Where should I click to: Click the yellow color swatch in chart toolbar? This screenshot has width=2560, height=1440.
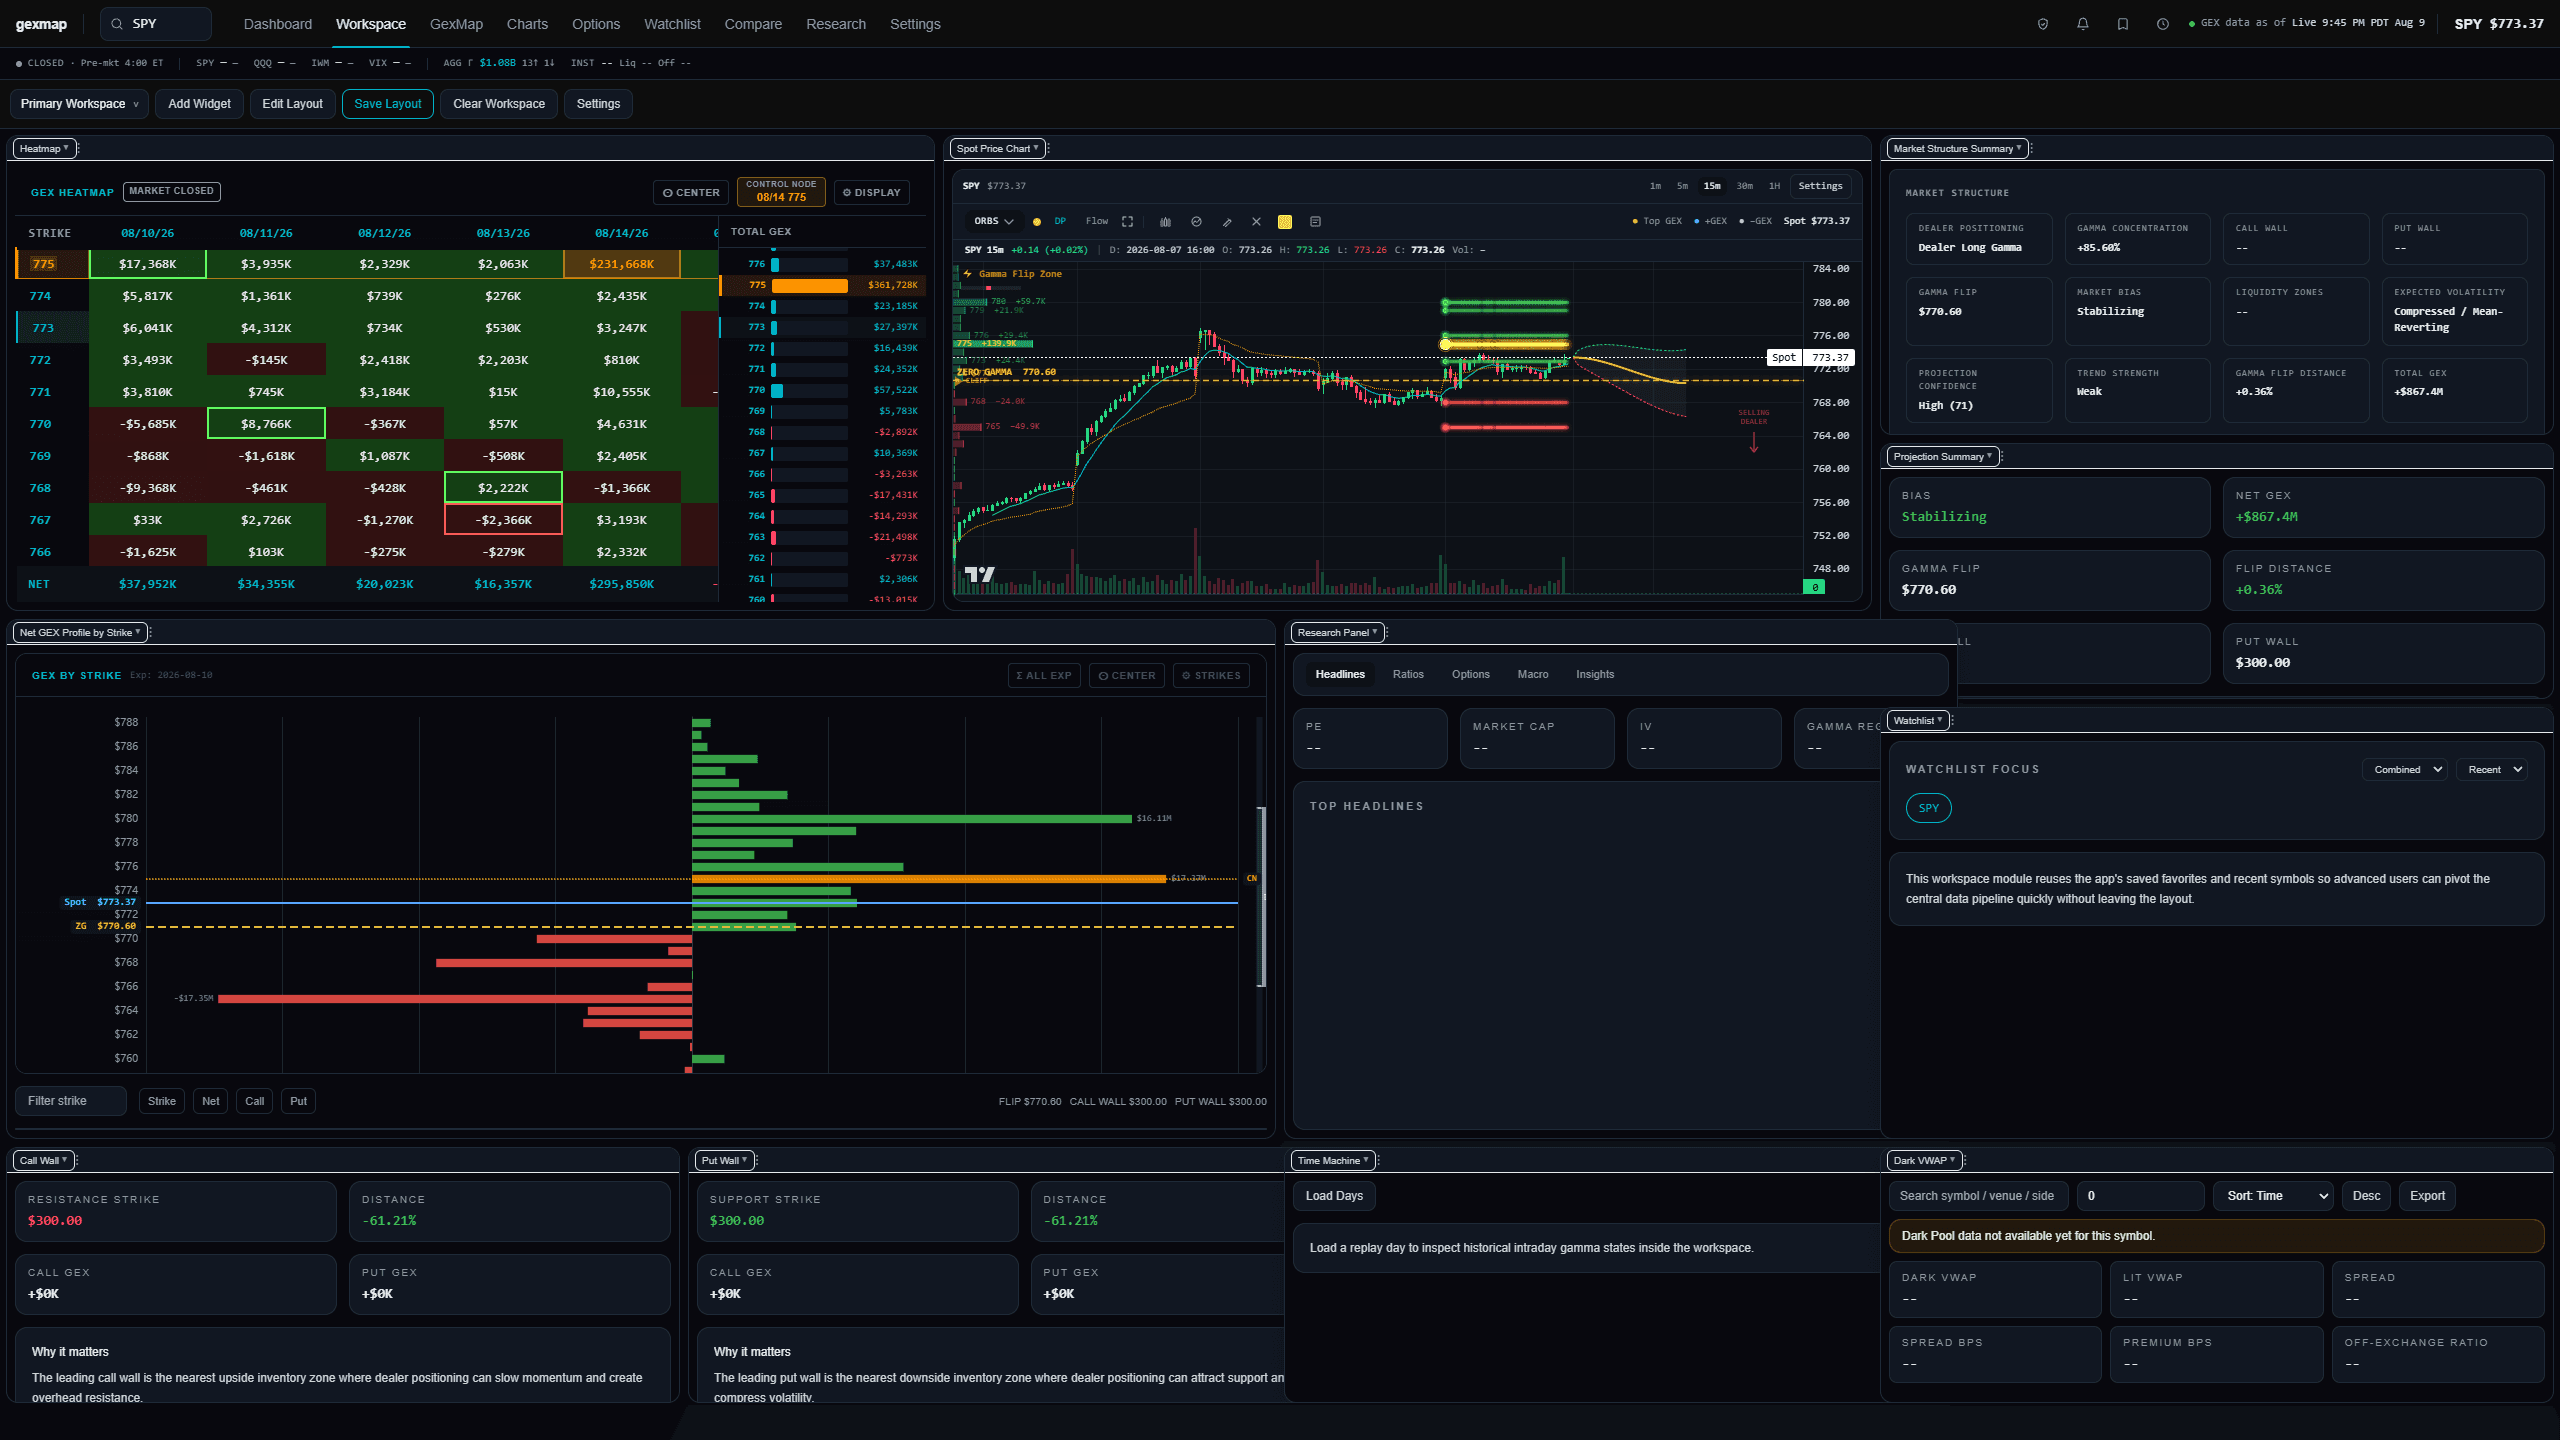tap(1285, 222)
